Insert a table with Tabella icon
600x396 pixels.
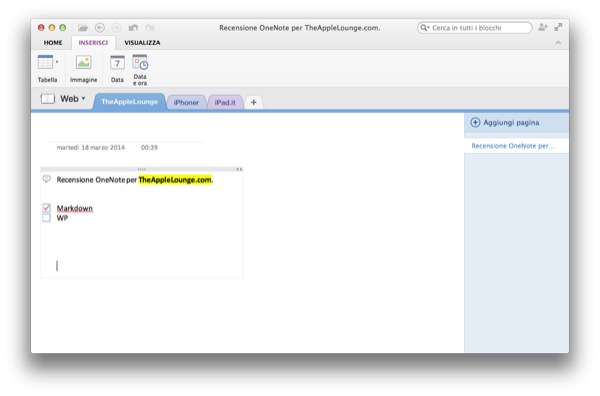tap(45, 62)
